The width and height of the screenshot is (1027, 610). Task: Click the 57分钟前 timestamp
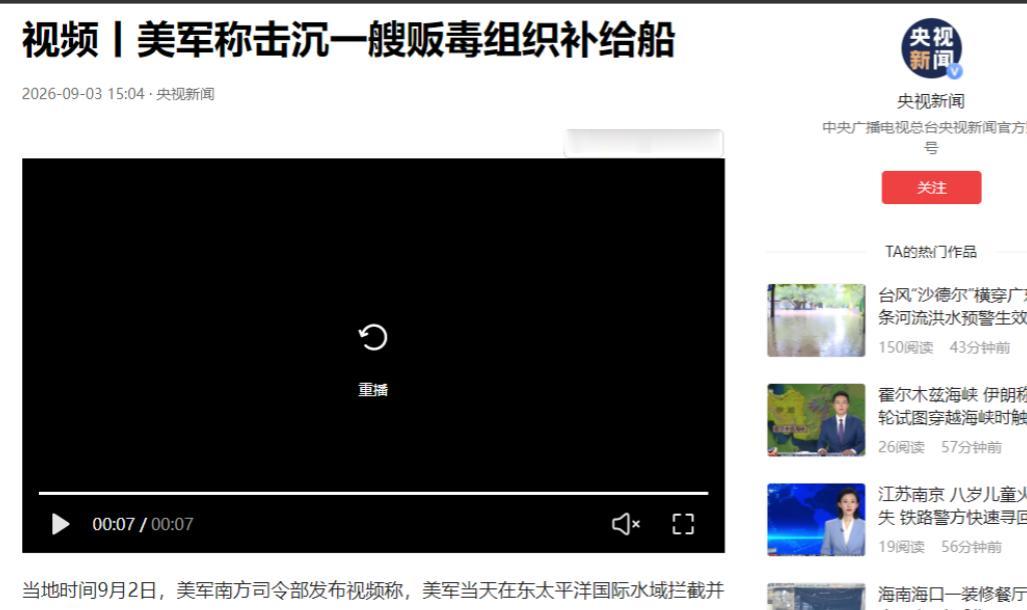971,447
